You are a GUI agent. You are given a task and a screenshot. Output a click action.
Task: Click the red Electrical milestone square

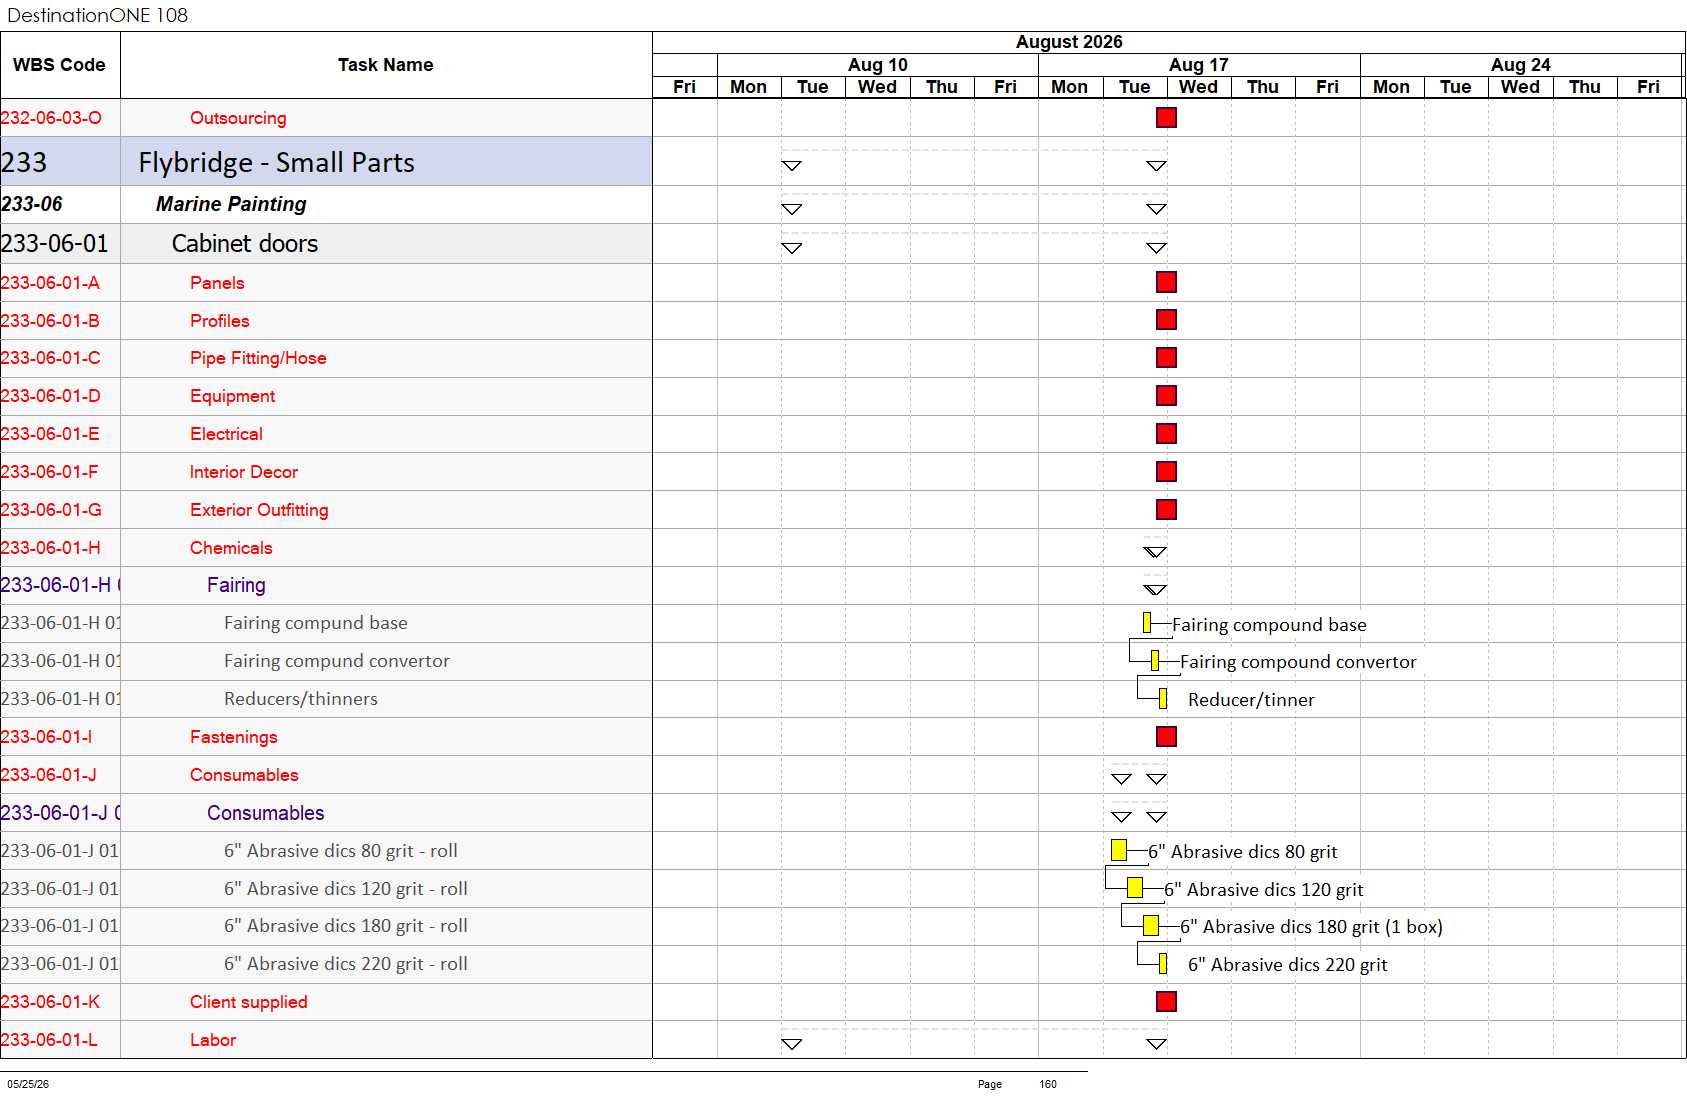click(1166, 434)
